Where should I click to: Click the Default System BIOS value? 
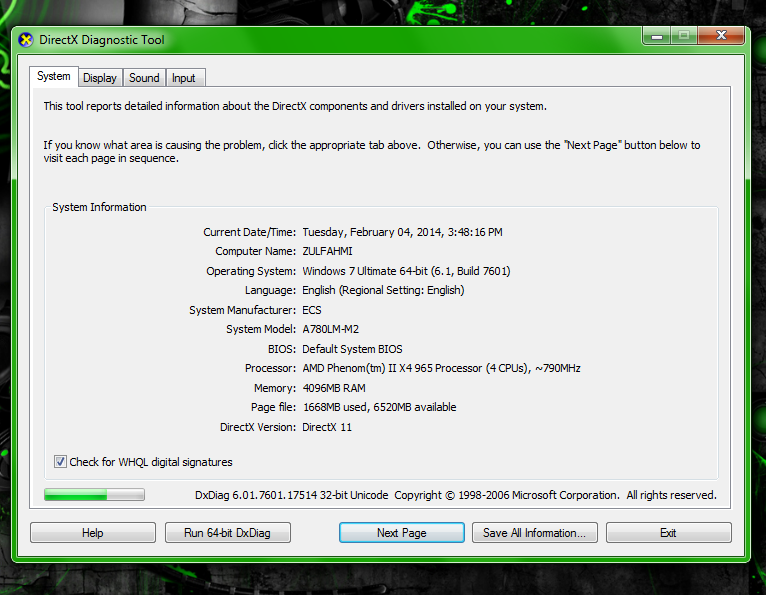[x=352, y=349]
